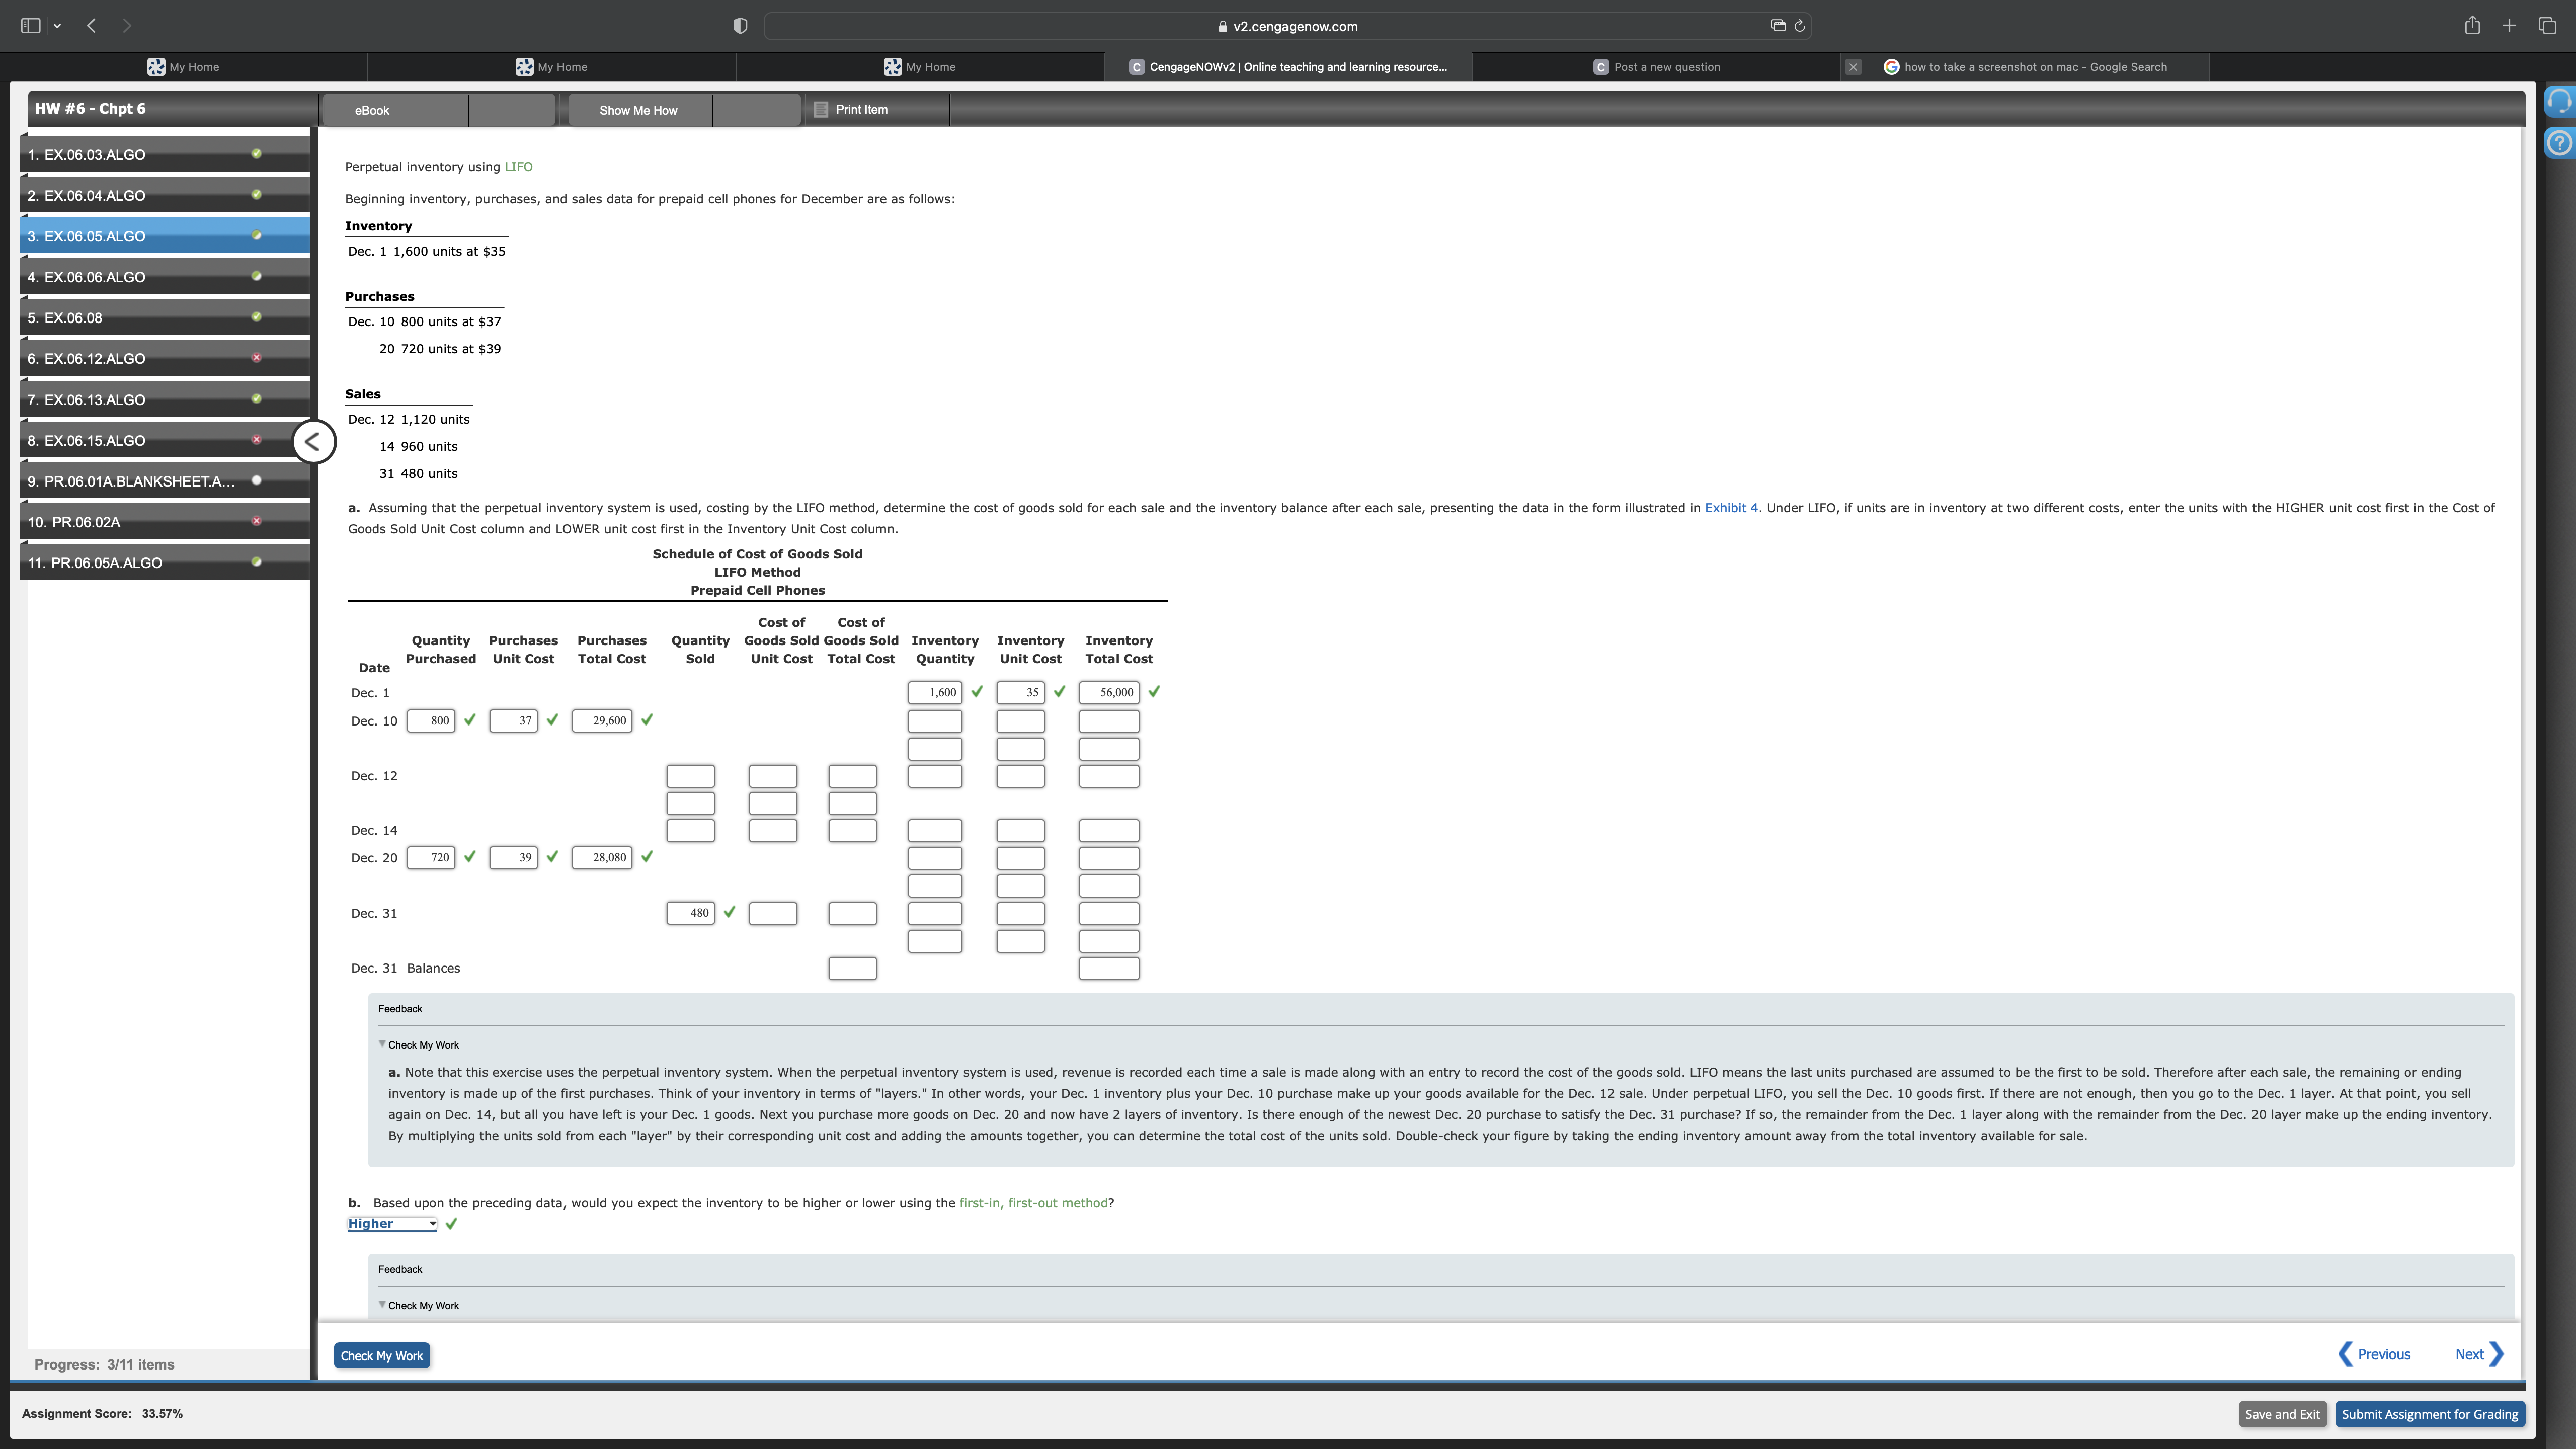Image resolution: width=2576 pixels, height=1449 pixels.
Task: Reload the current page
Action: [x=1799, y=25]
